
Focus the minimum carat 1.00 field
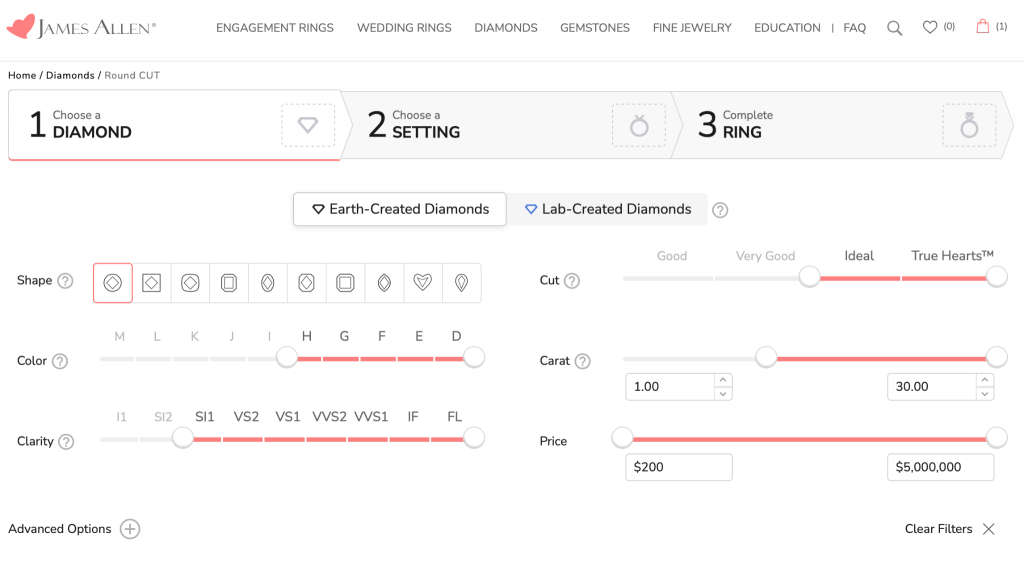[x=670, y=386]
